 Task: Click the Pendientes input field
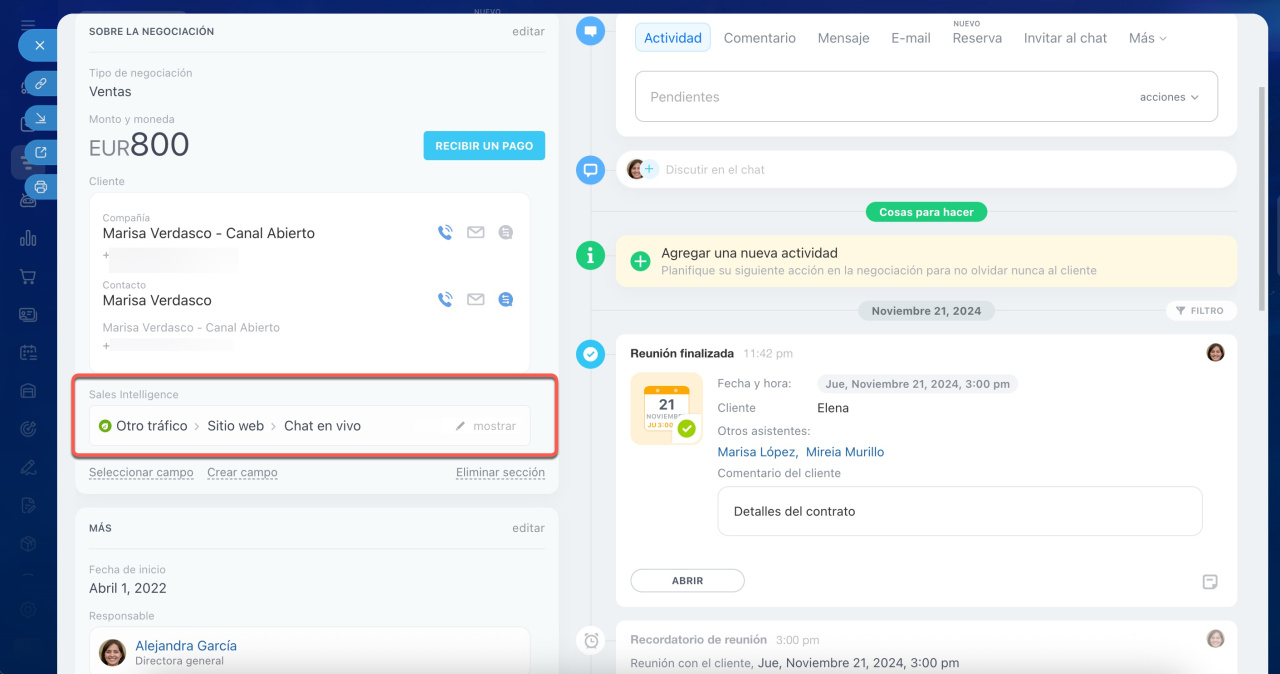[x=880, y=97]
